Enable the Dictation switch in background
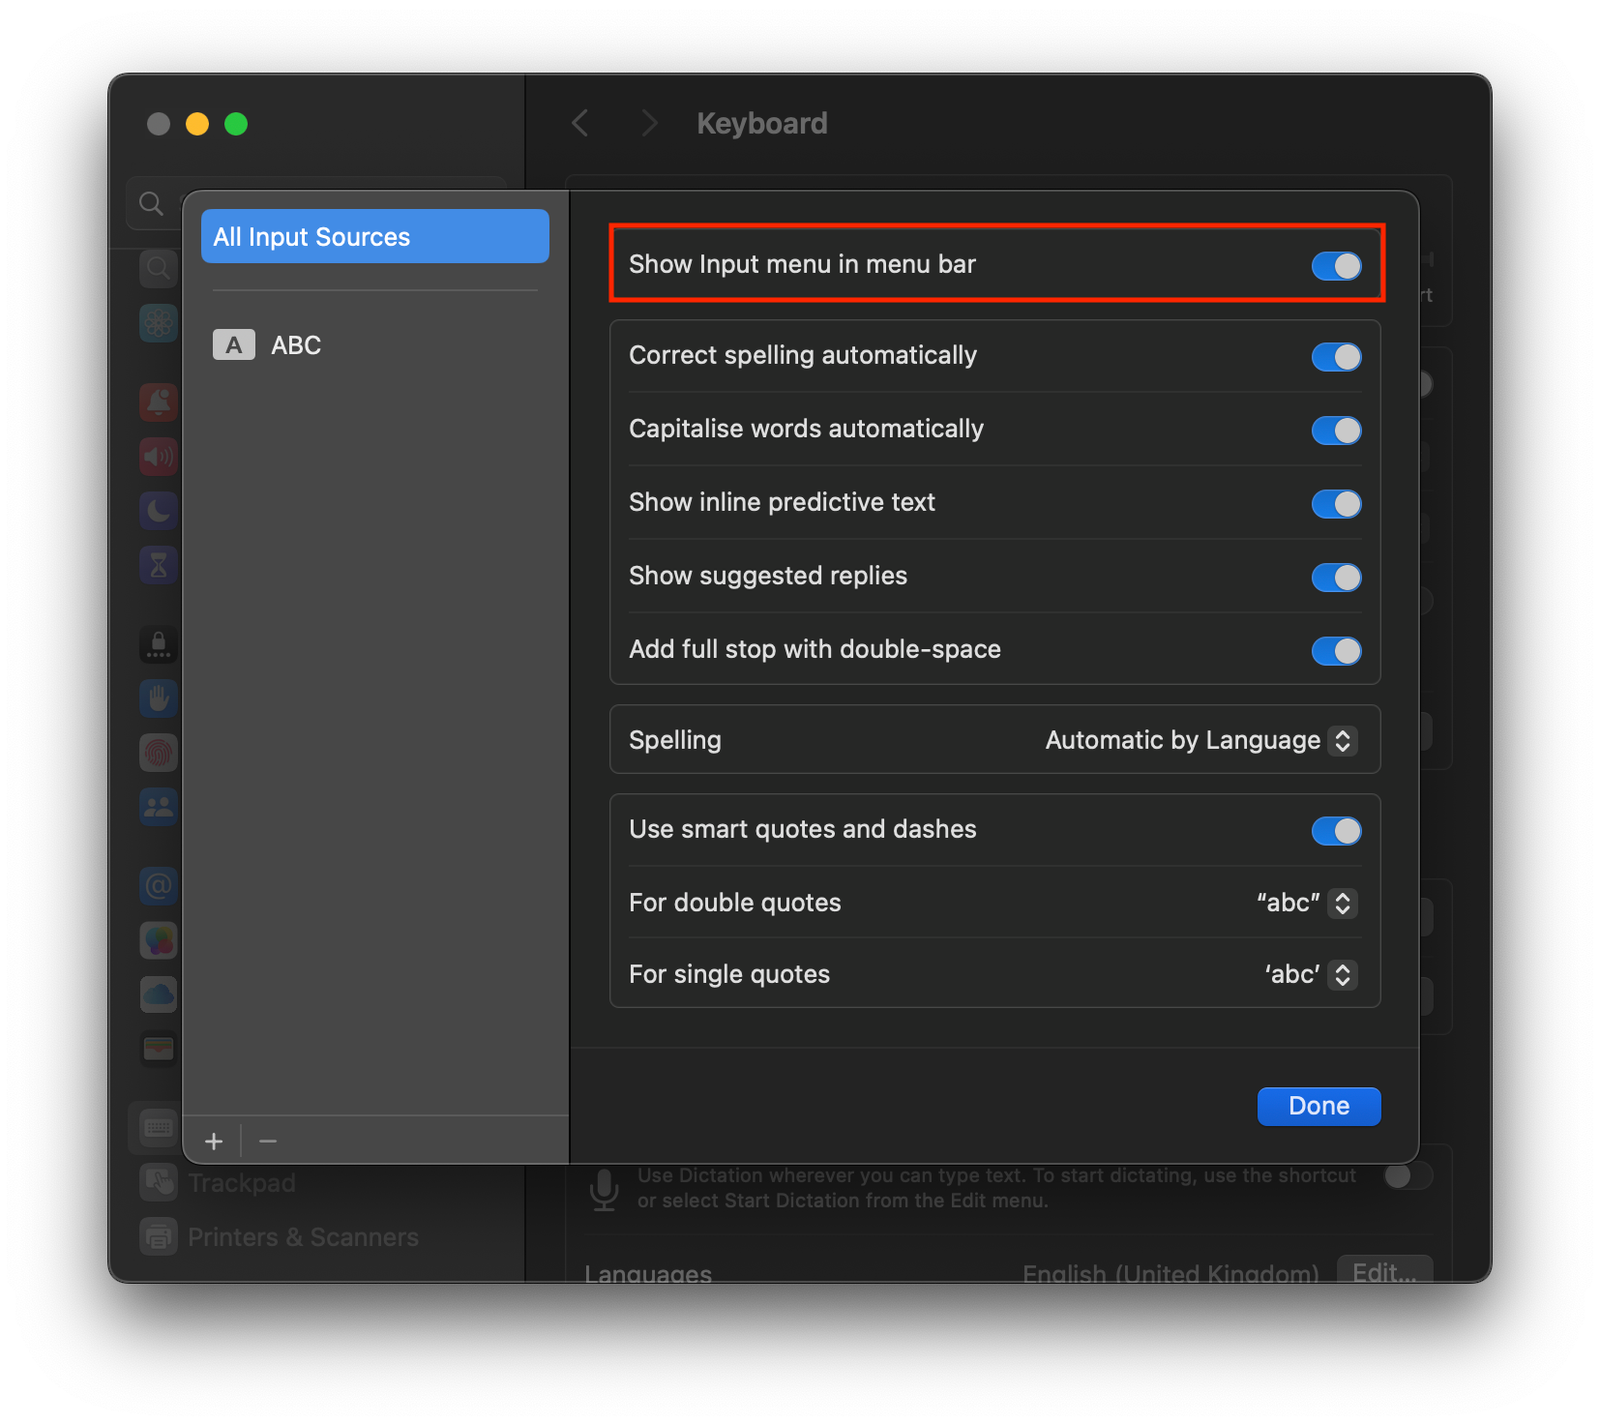This screenshot has width=1600, height=1426. (1408, 1176)
